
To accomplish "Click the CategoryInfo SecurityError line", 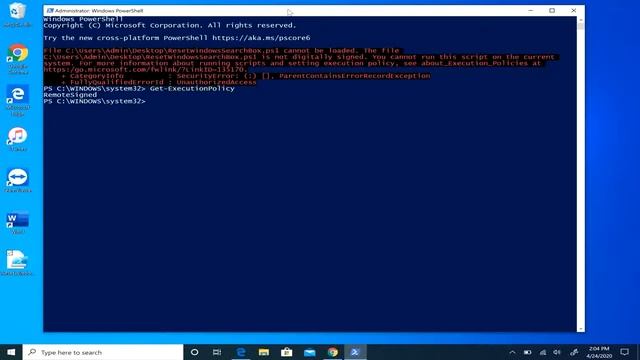I will [246, 76].
